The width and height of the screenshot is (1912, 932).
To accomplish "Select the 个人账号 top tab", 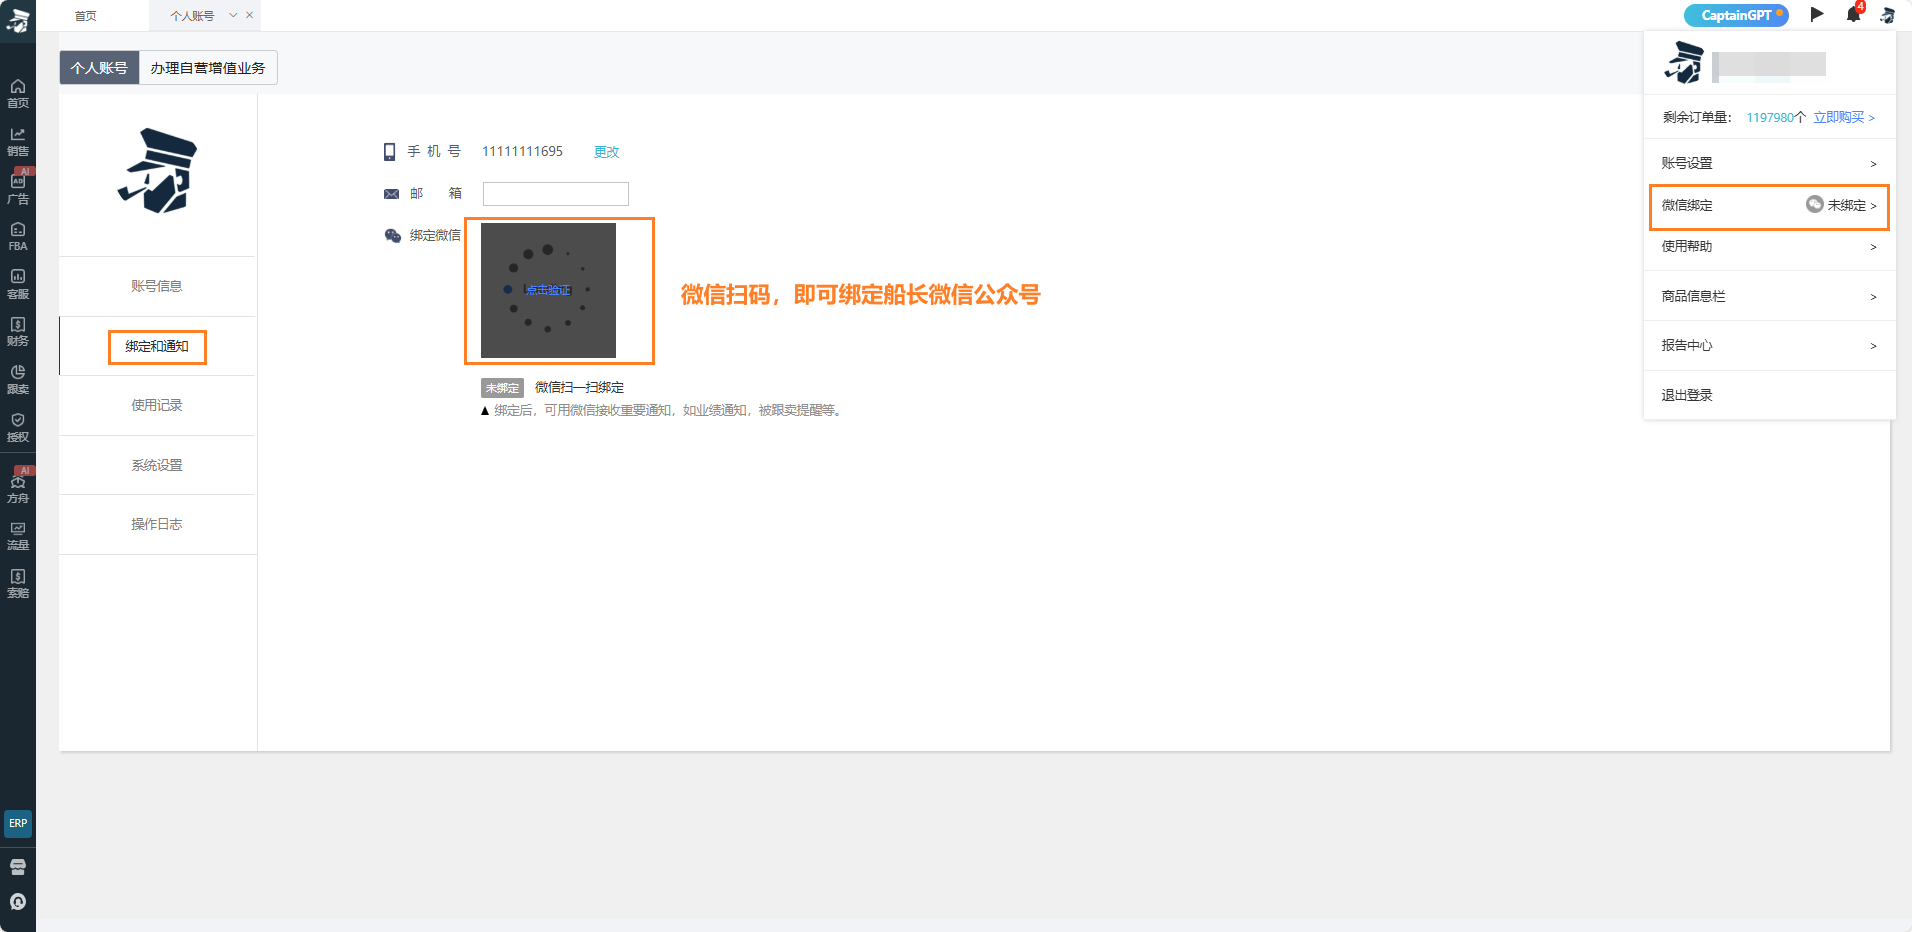I will pos(192,16).
